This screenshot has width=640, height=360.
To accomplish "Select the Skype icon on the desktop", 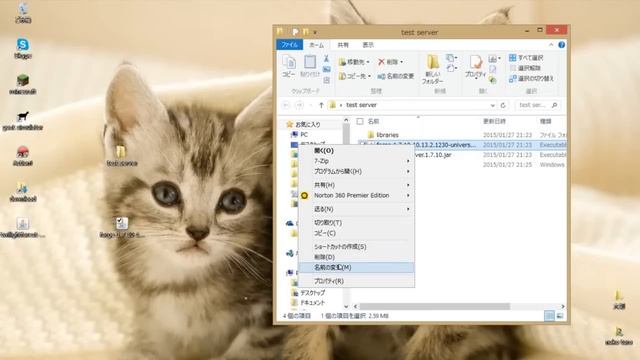I will click(x=23, y=49).
